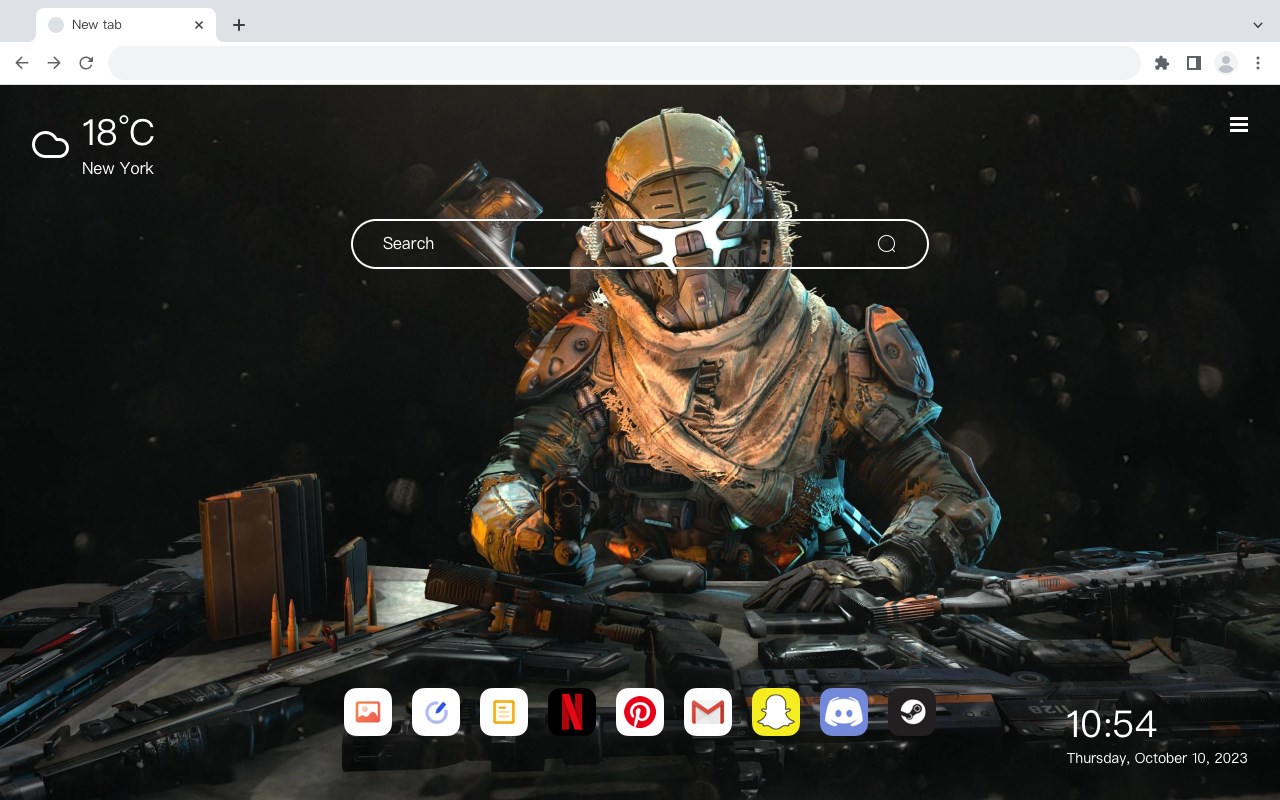The width and height of the screenshot is (1280, 800).
Task: Open the profile avatar menu
Action: [x=1226, y=63]
